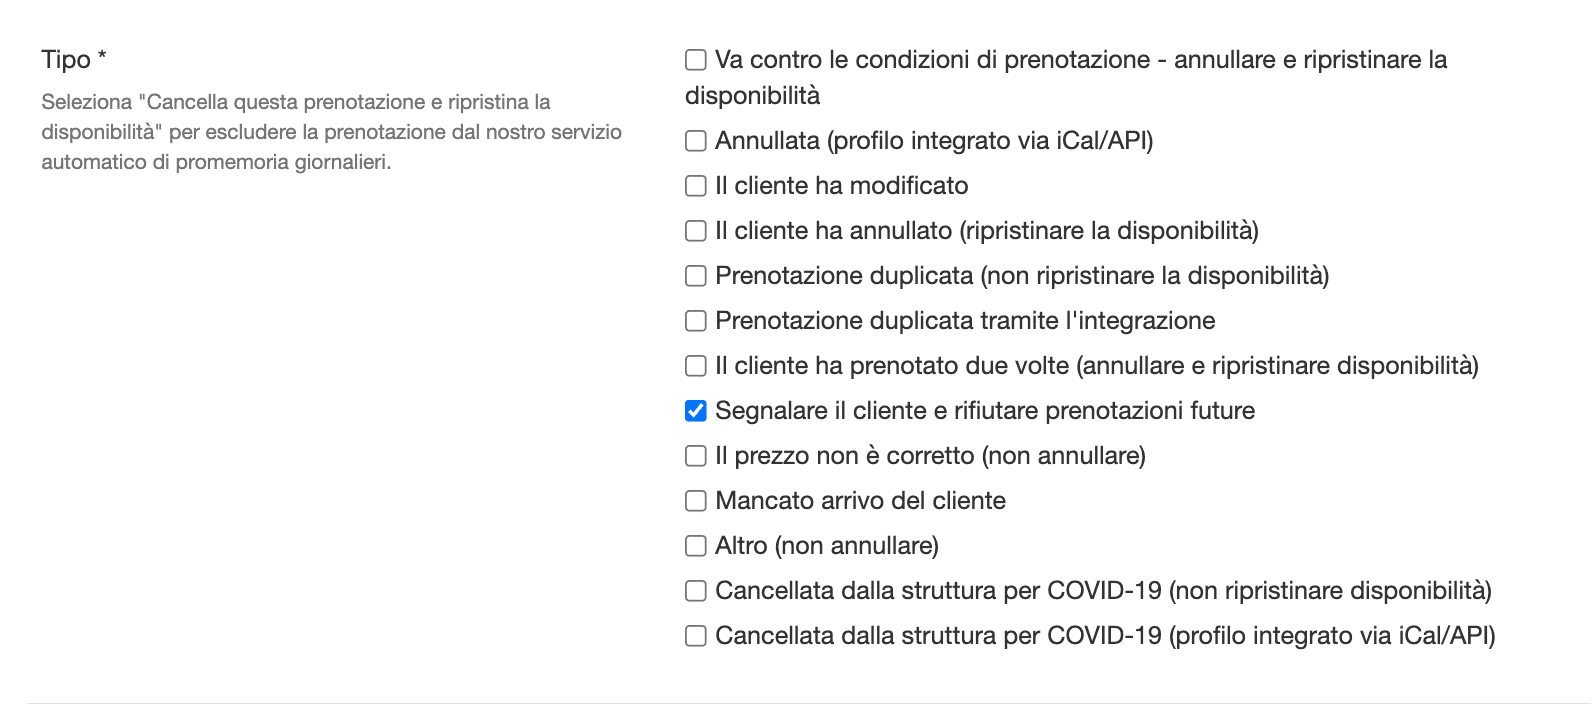Check 'Il prezzo non è corretto' option
The image size is (1596, 710).
[696, 456]
